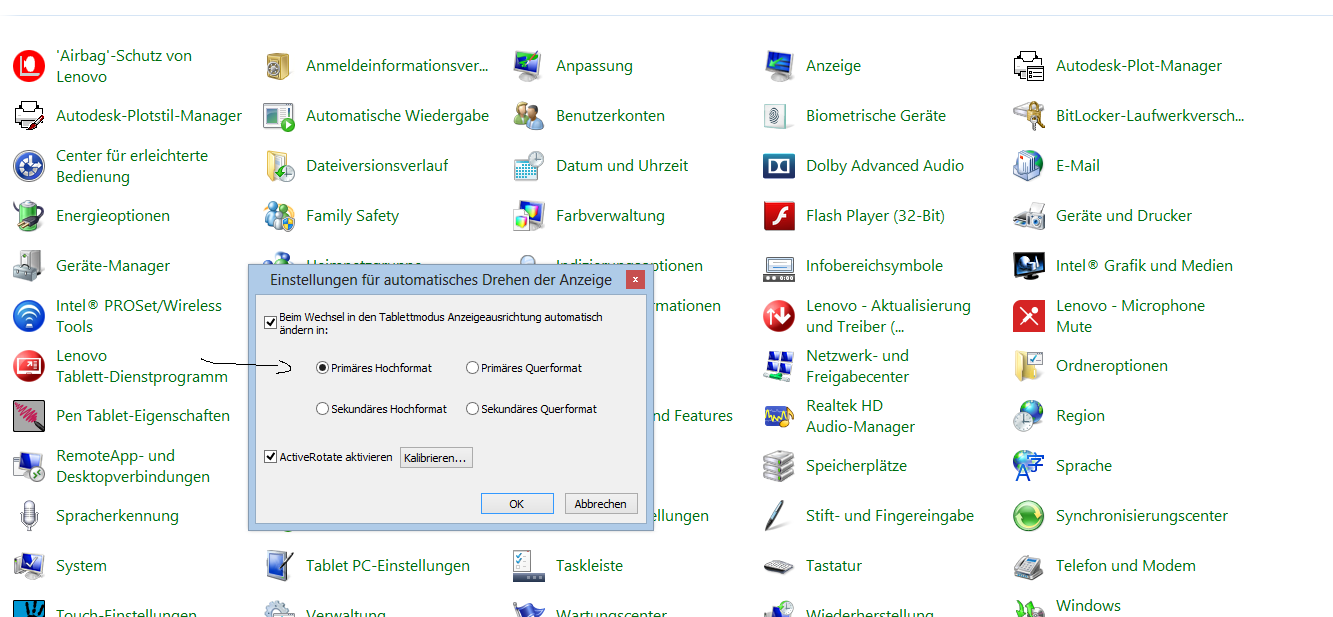Click the Dateiversionsverlauf icon

[x=279, y=166]
